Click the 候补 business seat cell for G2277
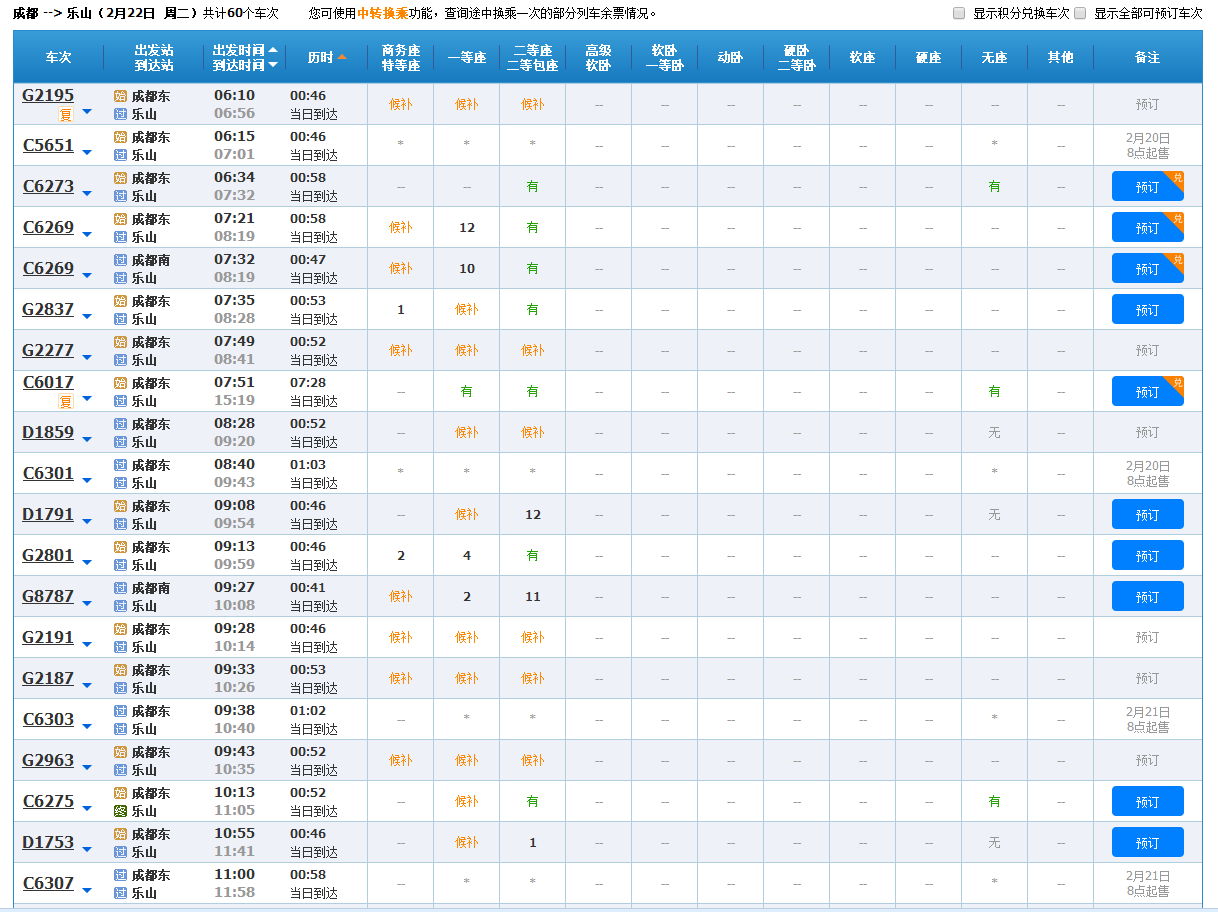This screenshot has width=1218, height=912. click(x=401, y=350)
